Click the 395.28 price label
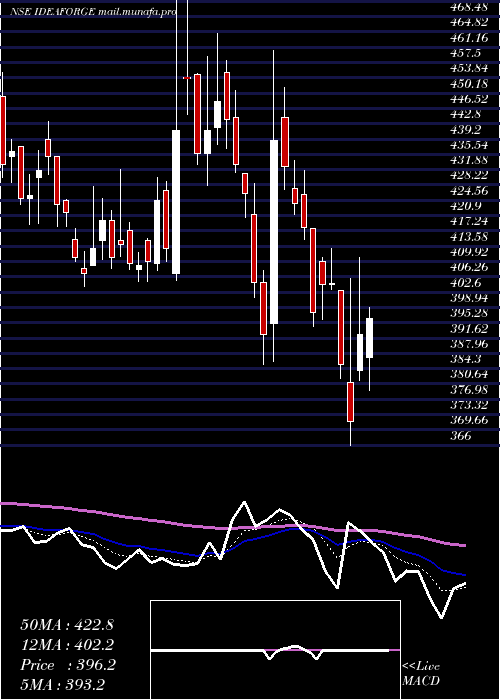Viewport: 500px width, 700px height. (x=469, y=312)
